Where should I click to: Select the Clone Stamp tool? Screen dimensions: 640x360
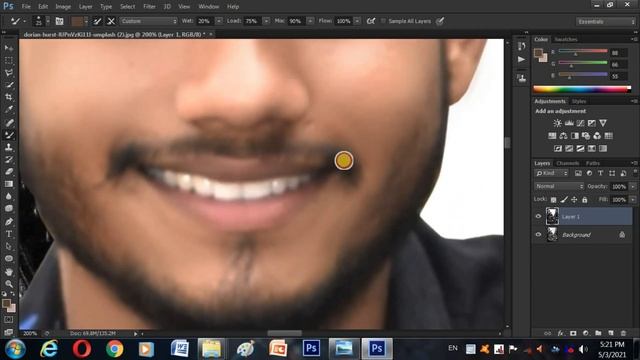[9, 147]
